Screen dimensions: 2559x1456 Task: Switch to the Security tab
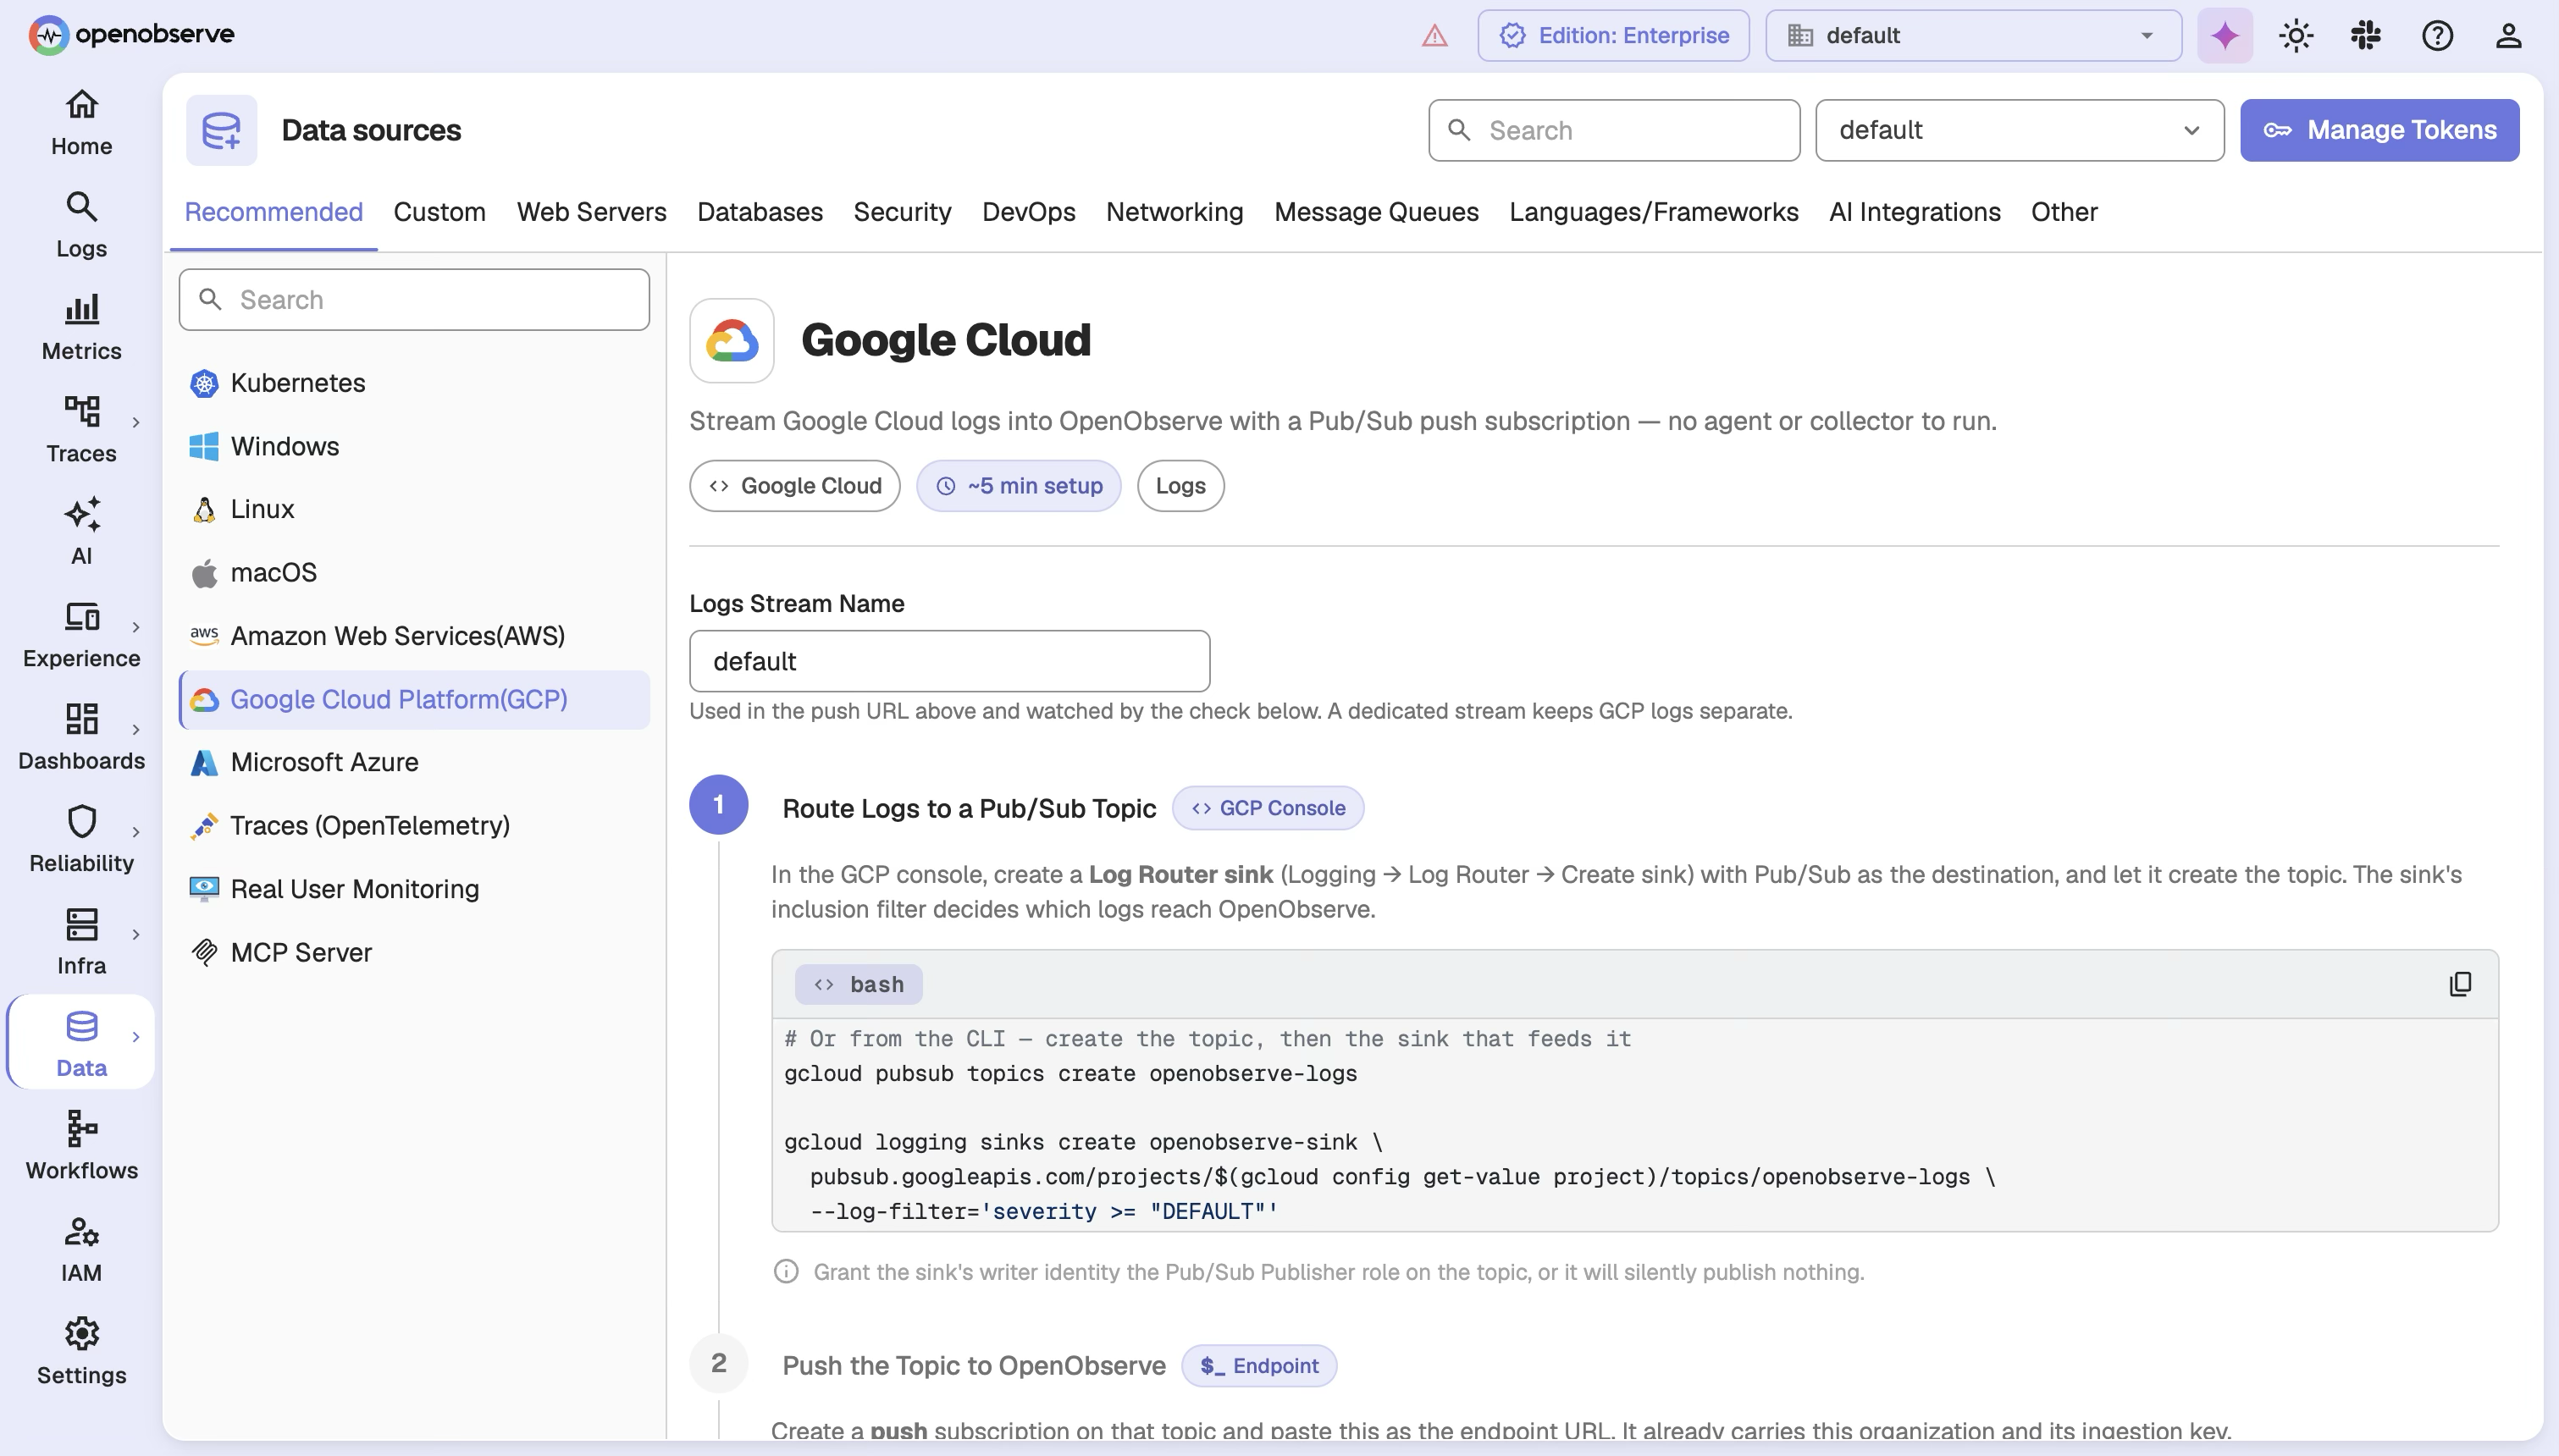click(x=902, y=212)
